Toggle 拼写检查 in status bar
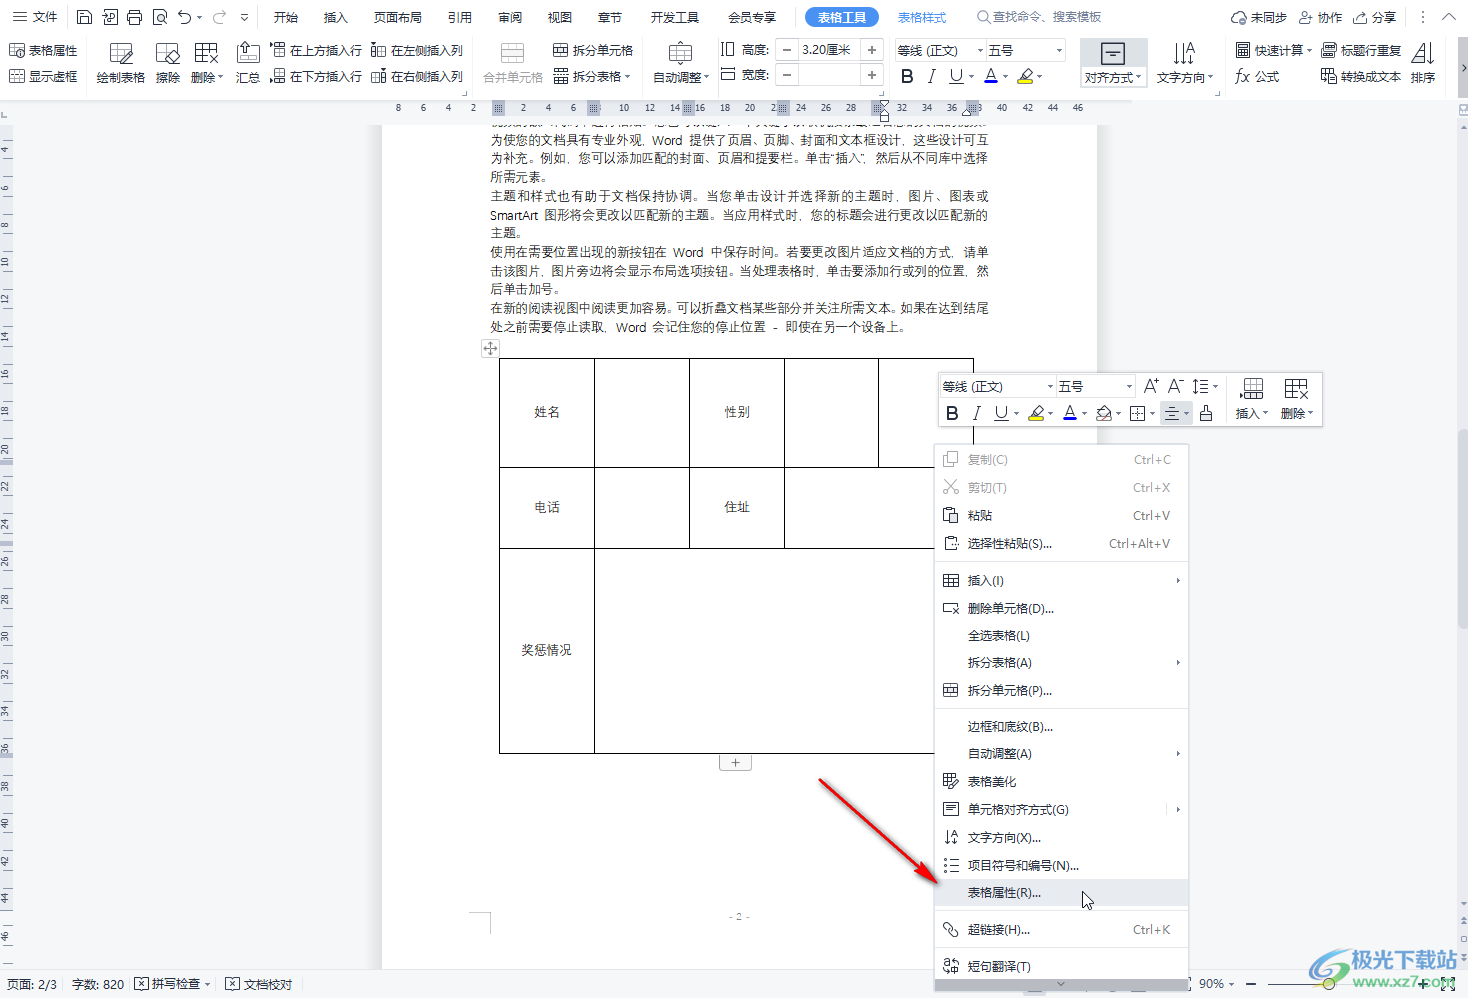The image size is (1468, 998). click(x=173, y=984)
